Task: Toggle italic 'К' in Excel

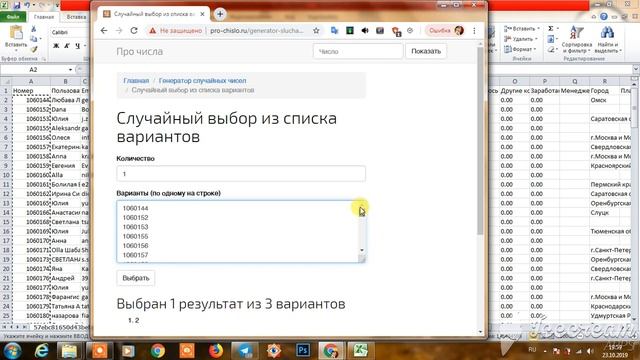Action: [x=67, y=46]
